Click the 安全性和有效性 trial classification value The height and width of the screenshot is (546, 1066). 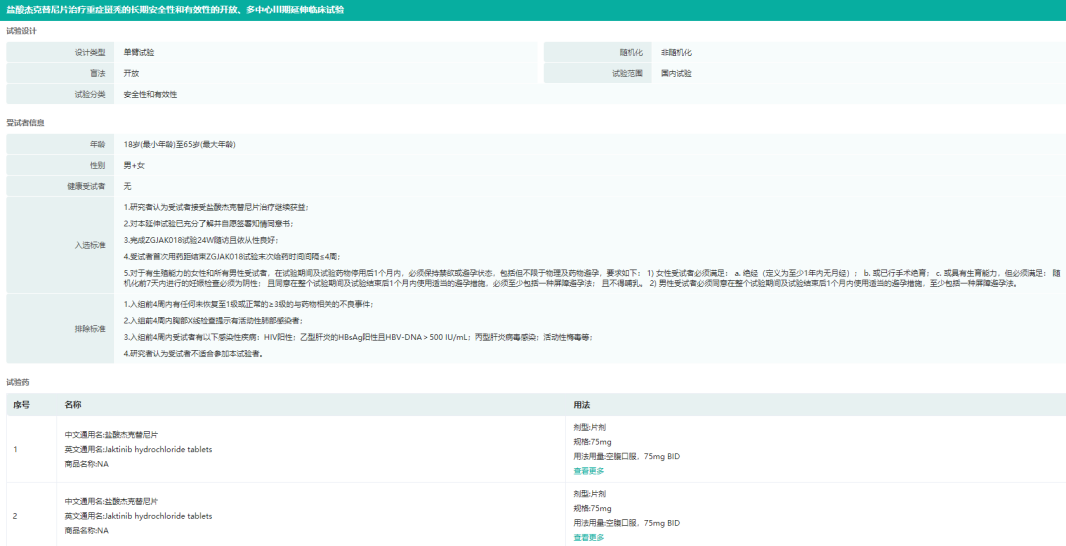(151, 94)
